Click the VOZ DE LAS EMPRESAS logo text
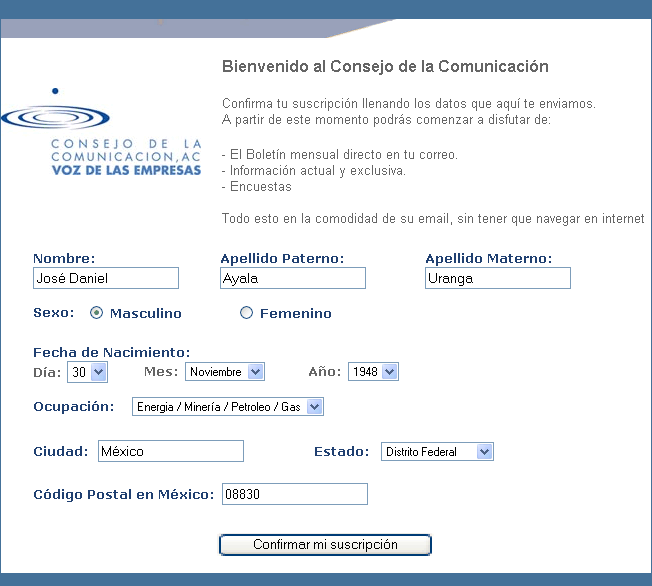Screen dimensions: 652x586 pos(126,170)
